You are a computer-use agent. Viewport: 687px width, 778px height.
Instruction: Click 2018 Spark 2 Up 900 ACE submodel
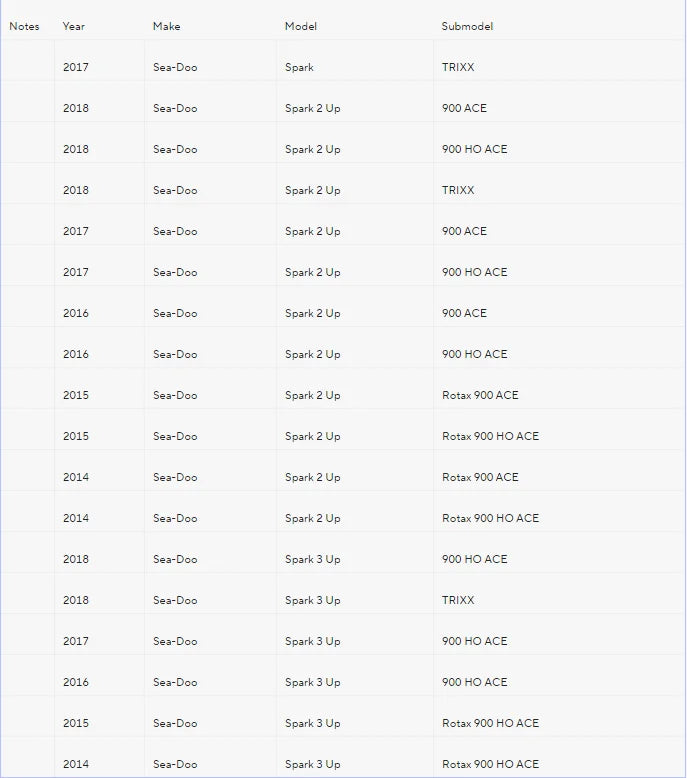(x=464, y=108)
